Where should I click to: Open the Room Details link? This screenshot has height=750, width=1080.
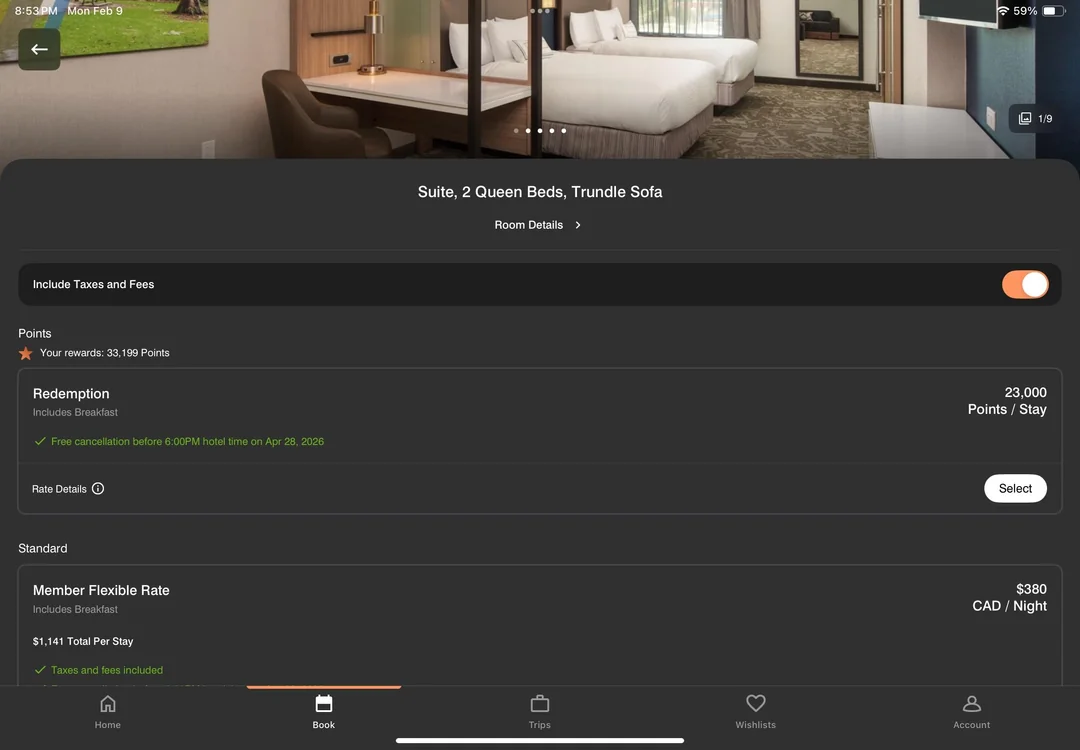click(529, 226)
